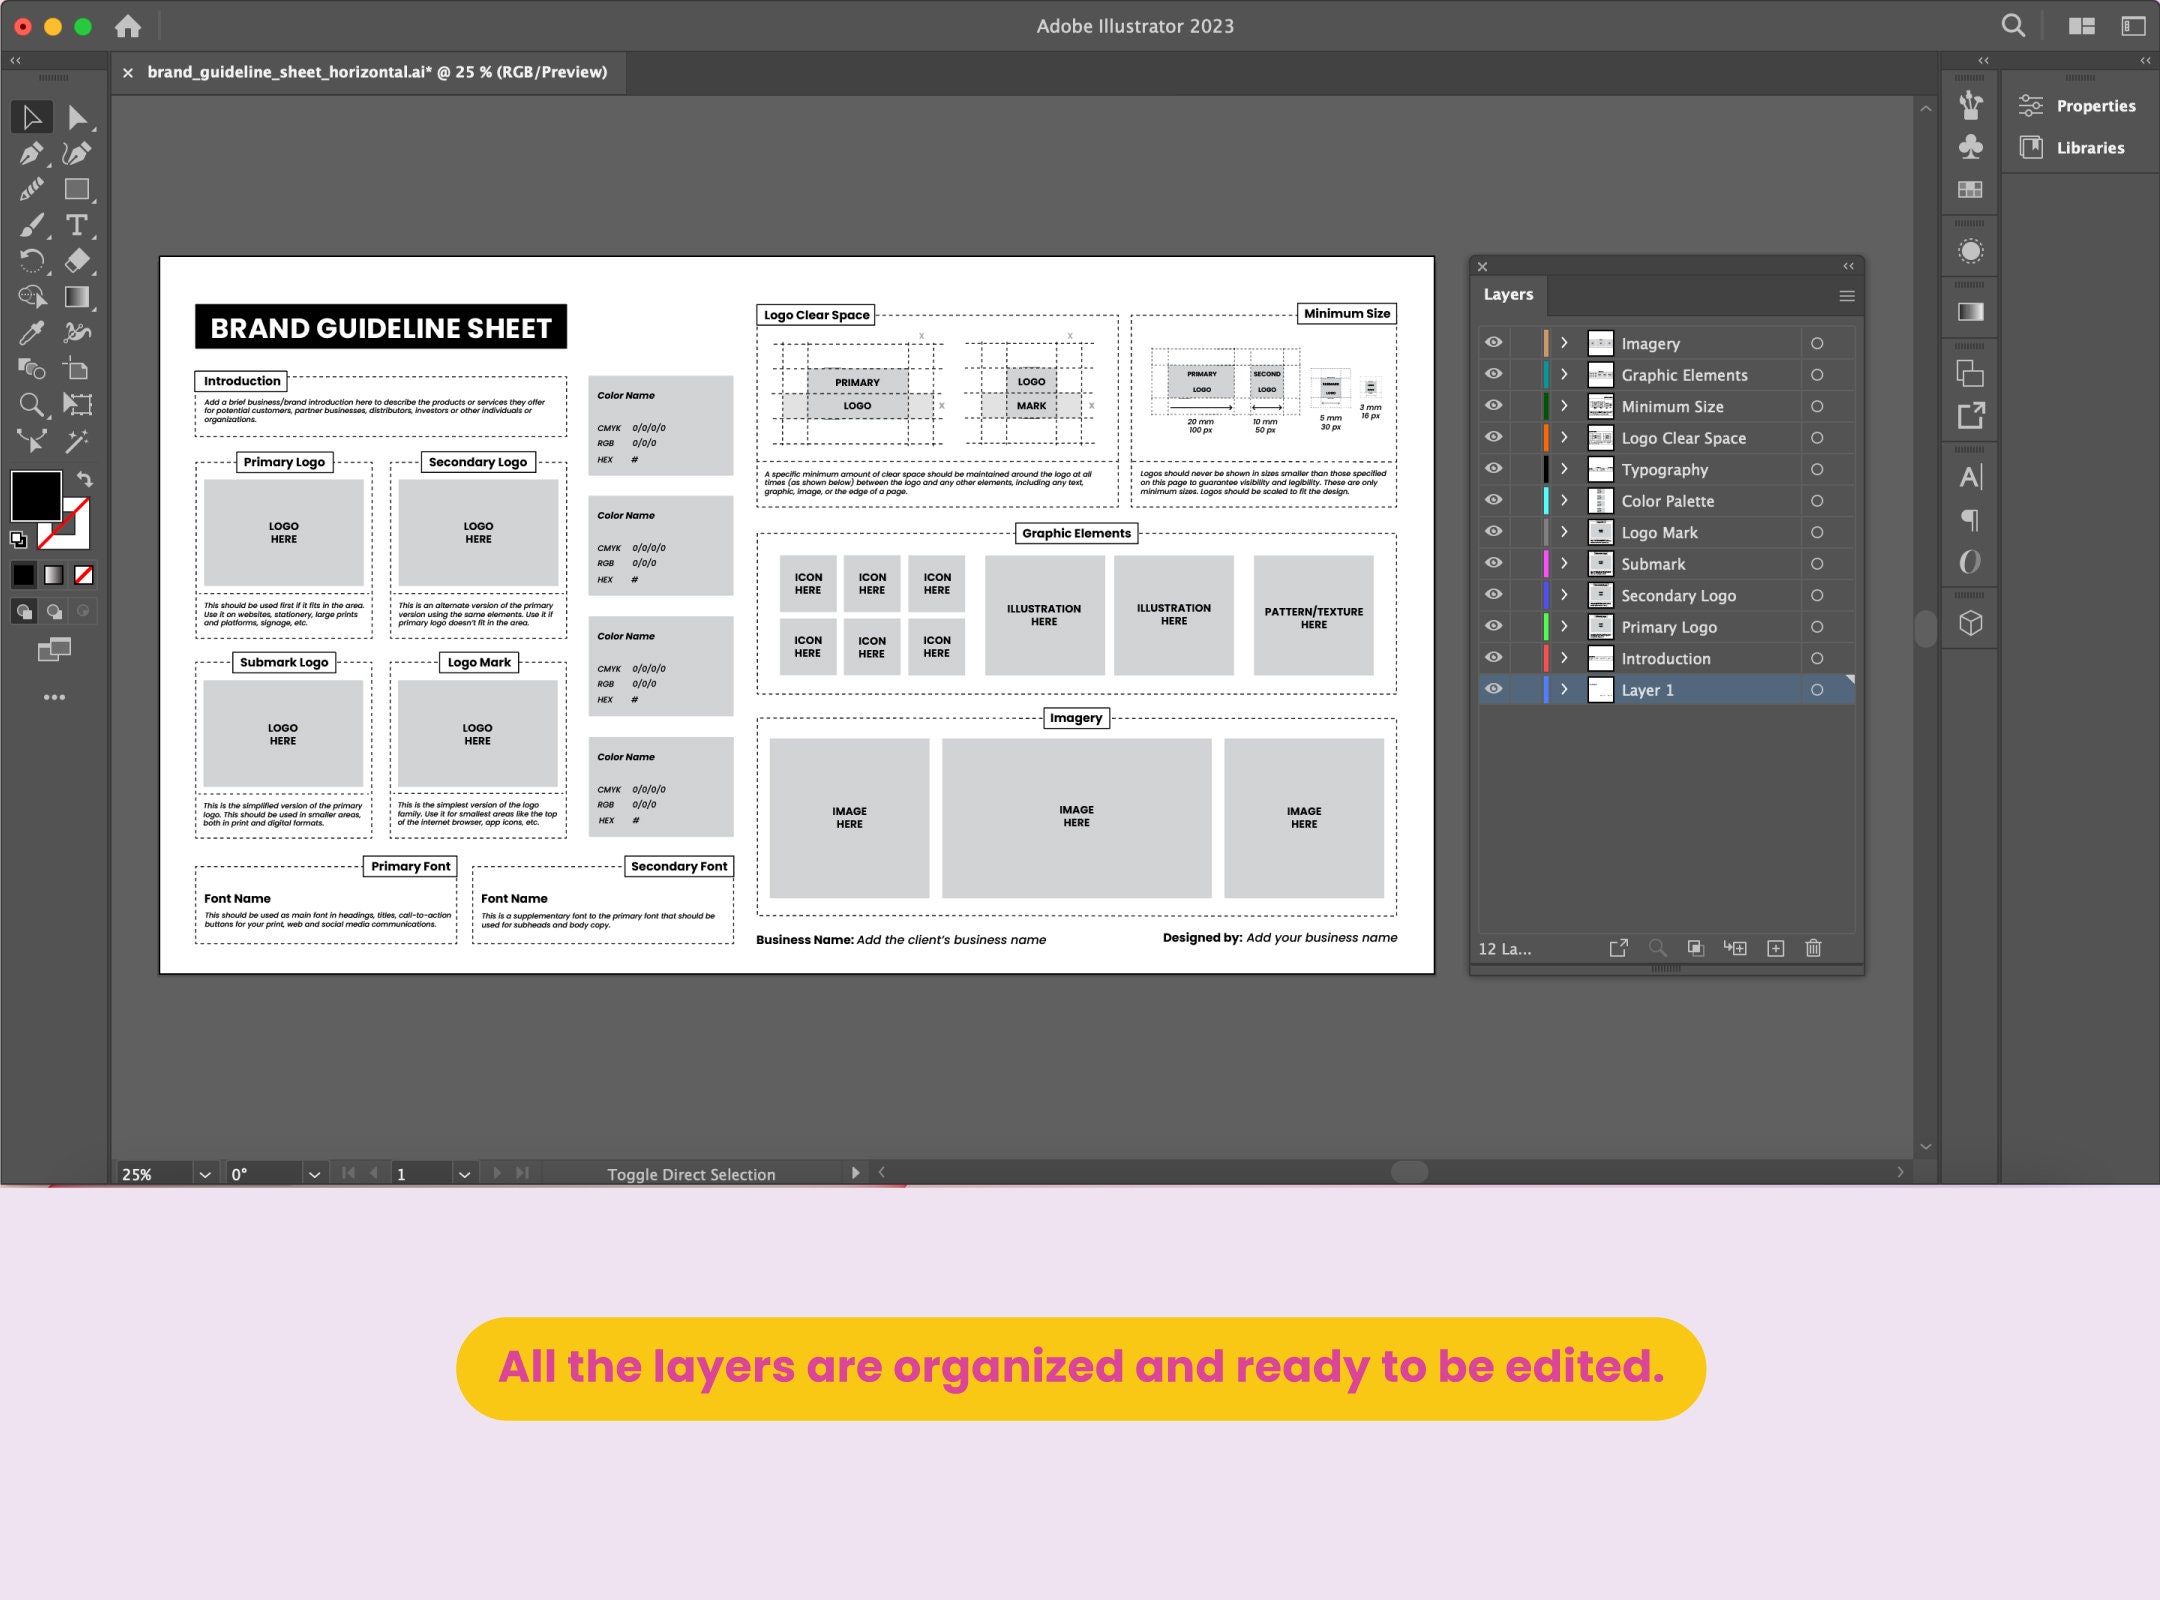The width and height of the screenshot is (2160, 1600).
Task: Select the Pen tool
Action: (x=32, y=155)
